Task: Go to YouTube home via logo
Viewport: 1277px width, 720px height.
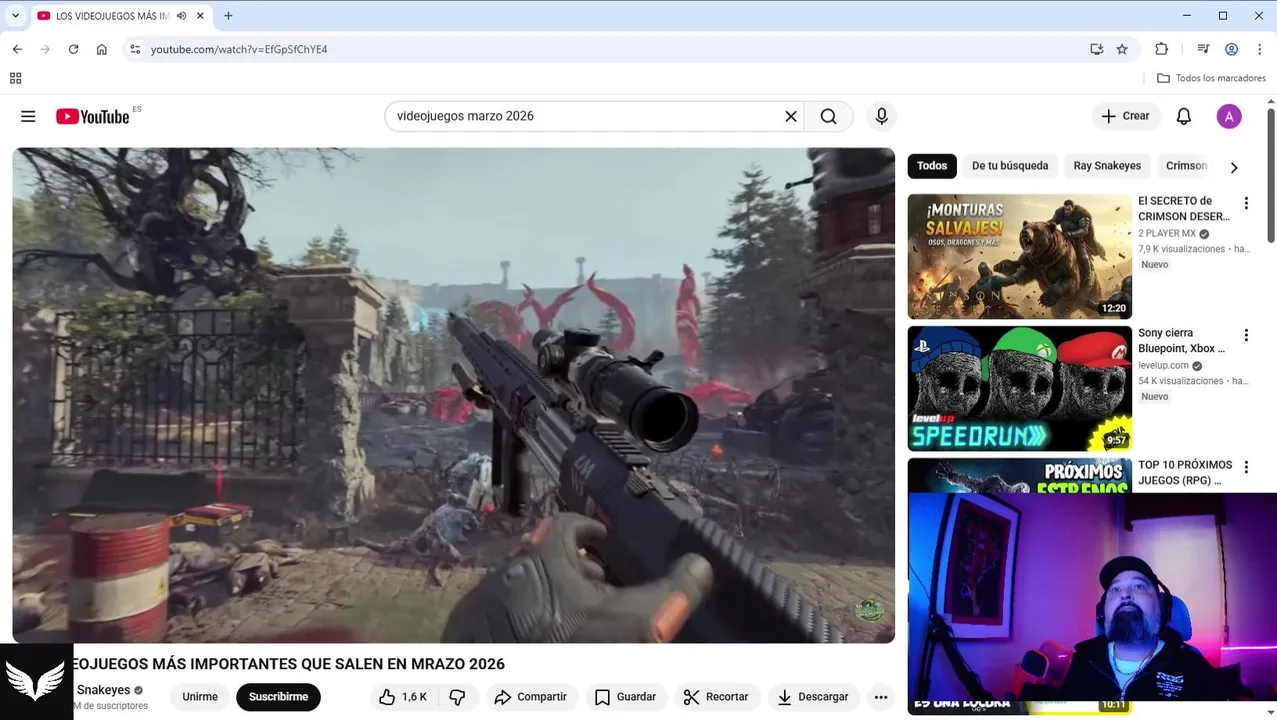Action: (x=93, y=117)
